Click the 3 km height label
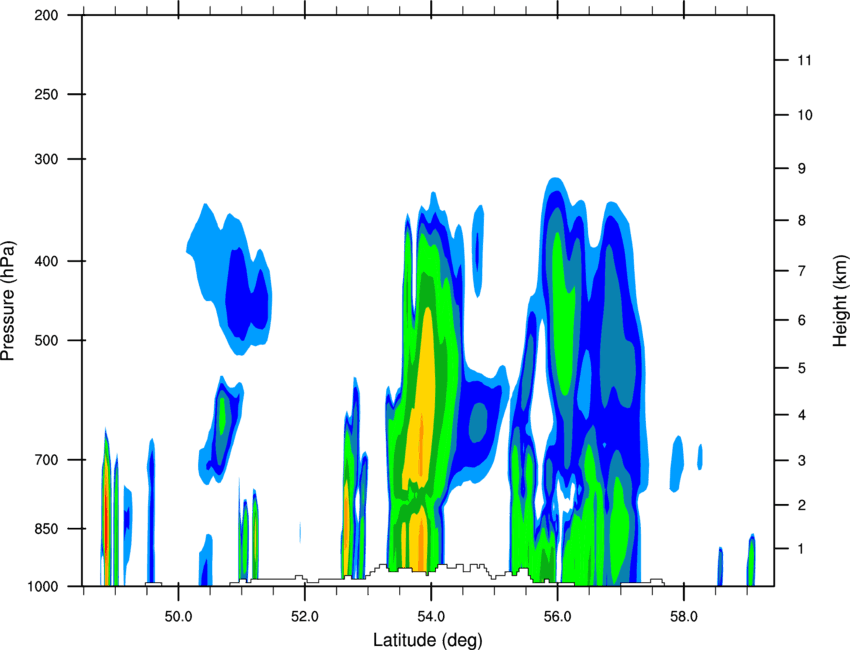The width and height of the screenshot is (850, 650). click(801, 461)
